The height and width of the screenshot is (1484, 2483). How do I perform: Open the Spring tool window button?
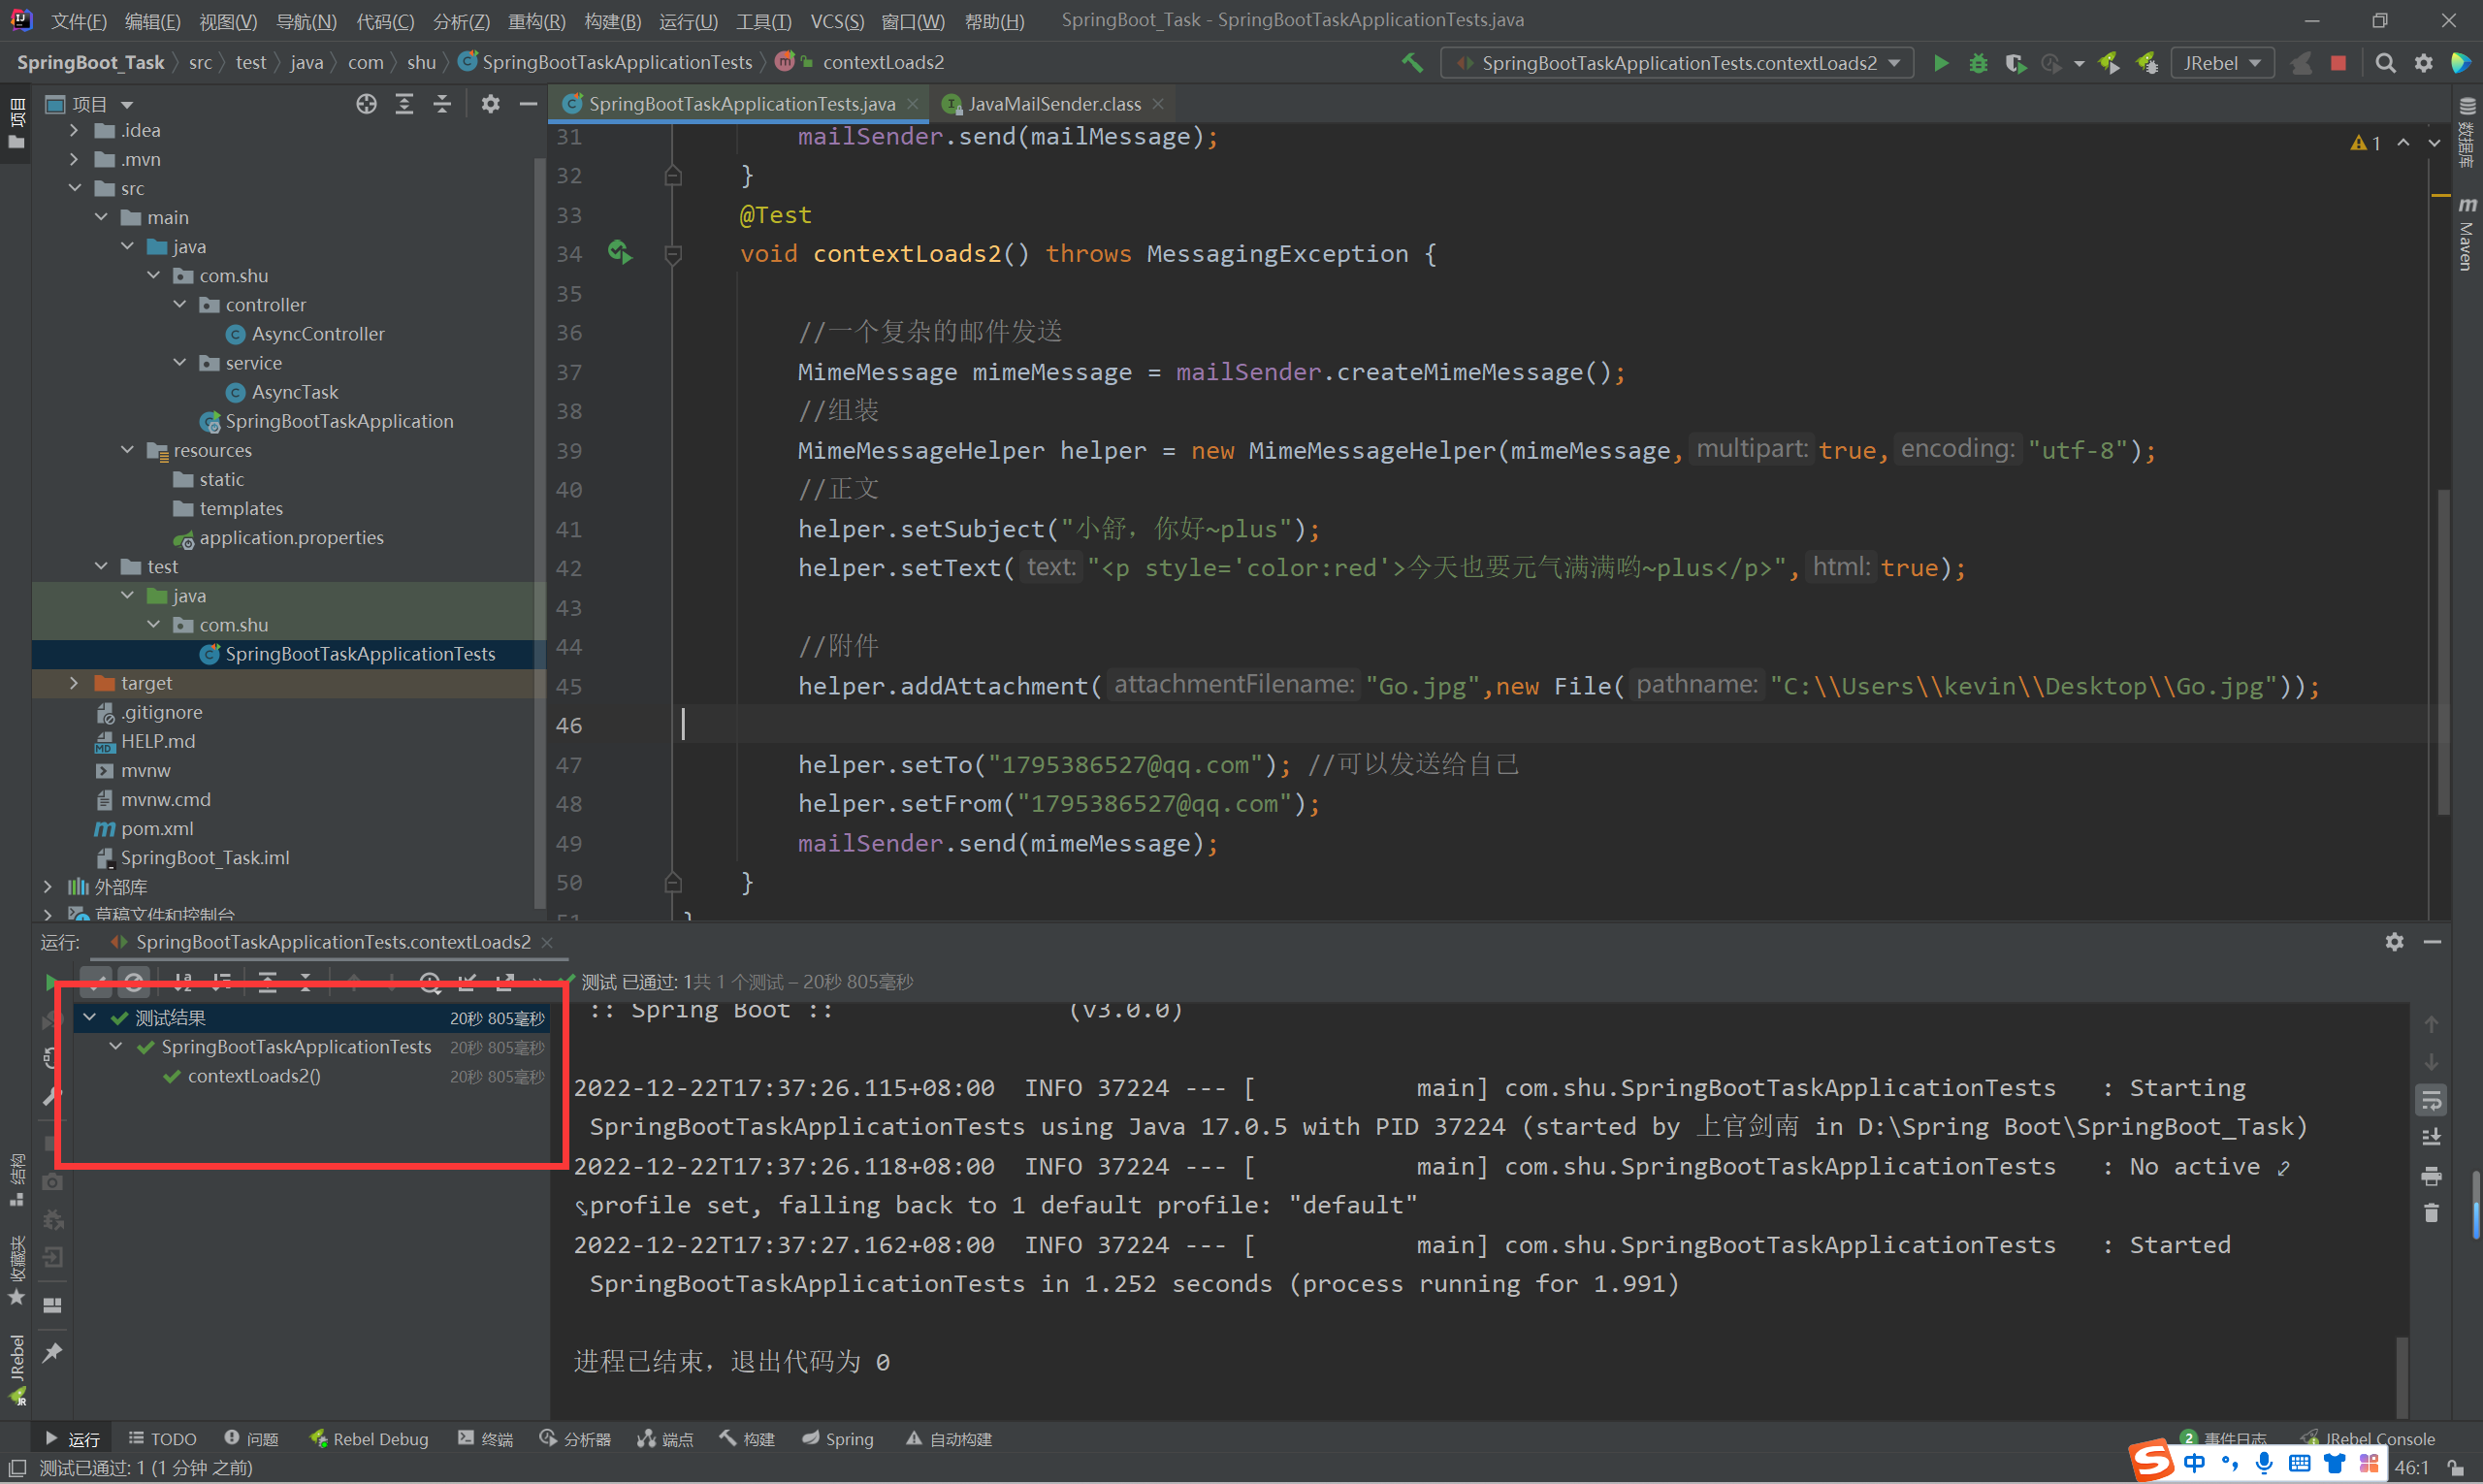pos(838,1439)
